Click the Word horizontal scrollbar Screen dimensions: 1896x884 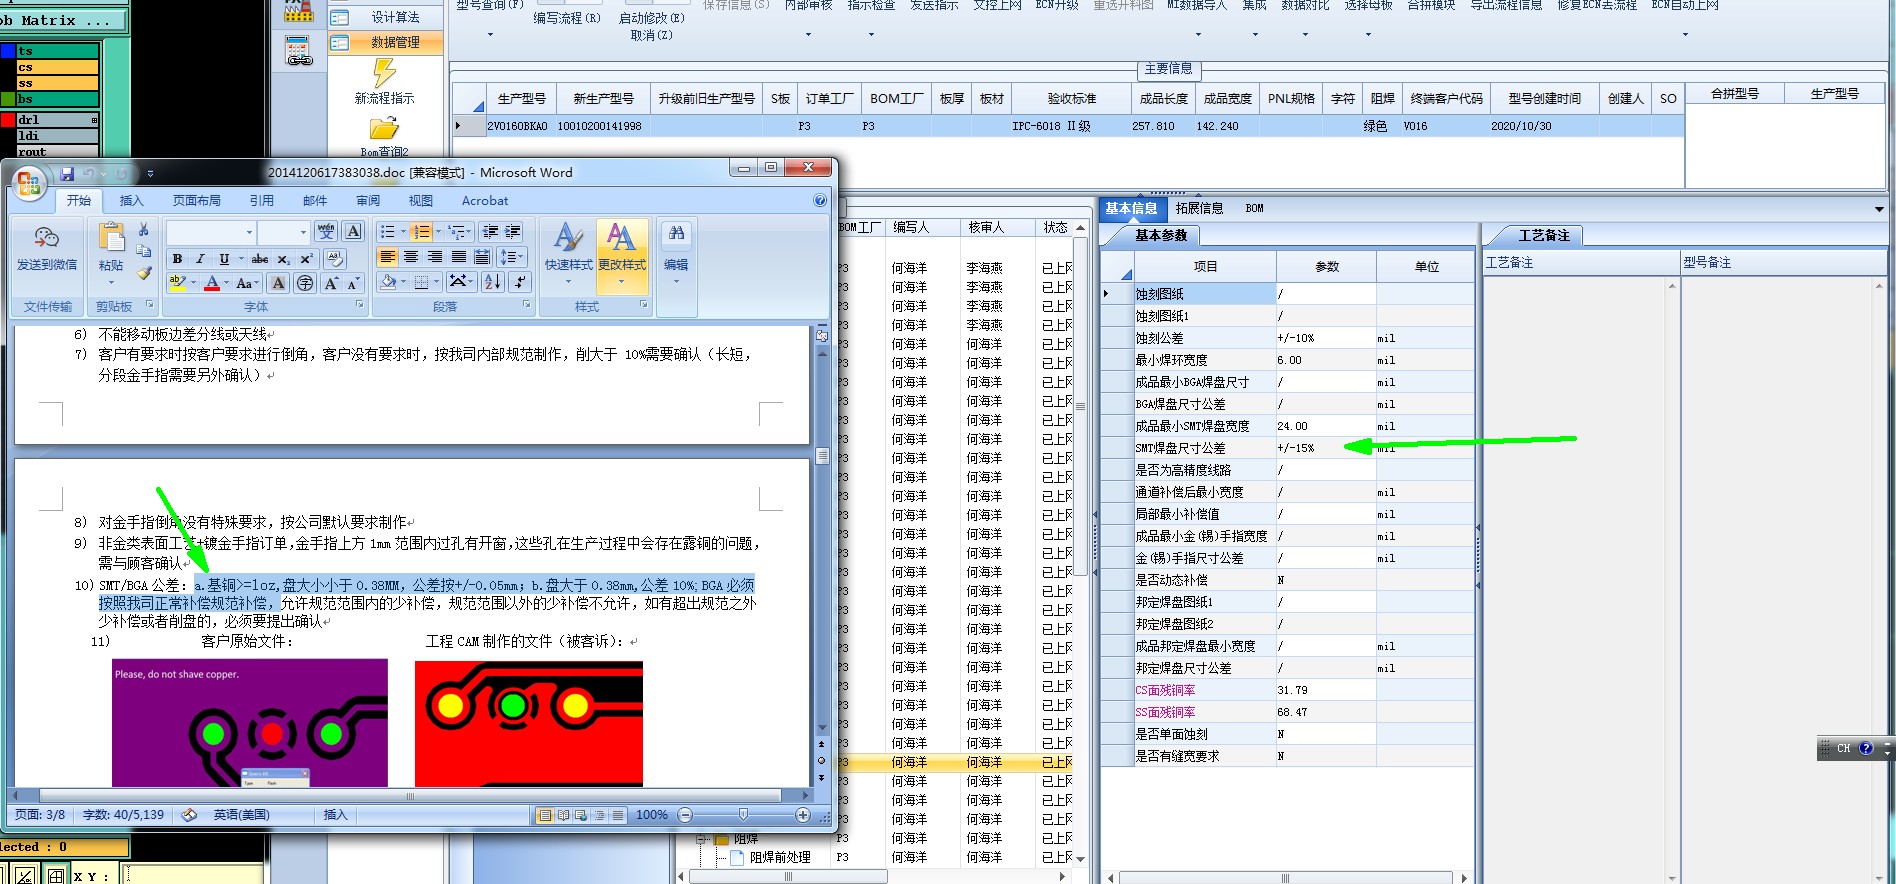pos(409,796)
